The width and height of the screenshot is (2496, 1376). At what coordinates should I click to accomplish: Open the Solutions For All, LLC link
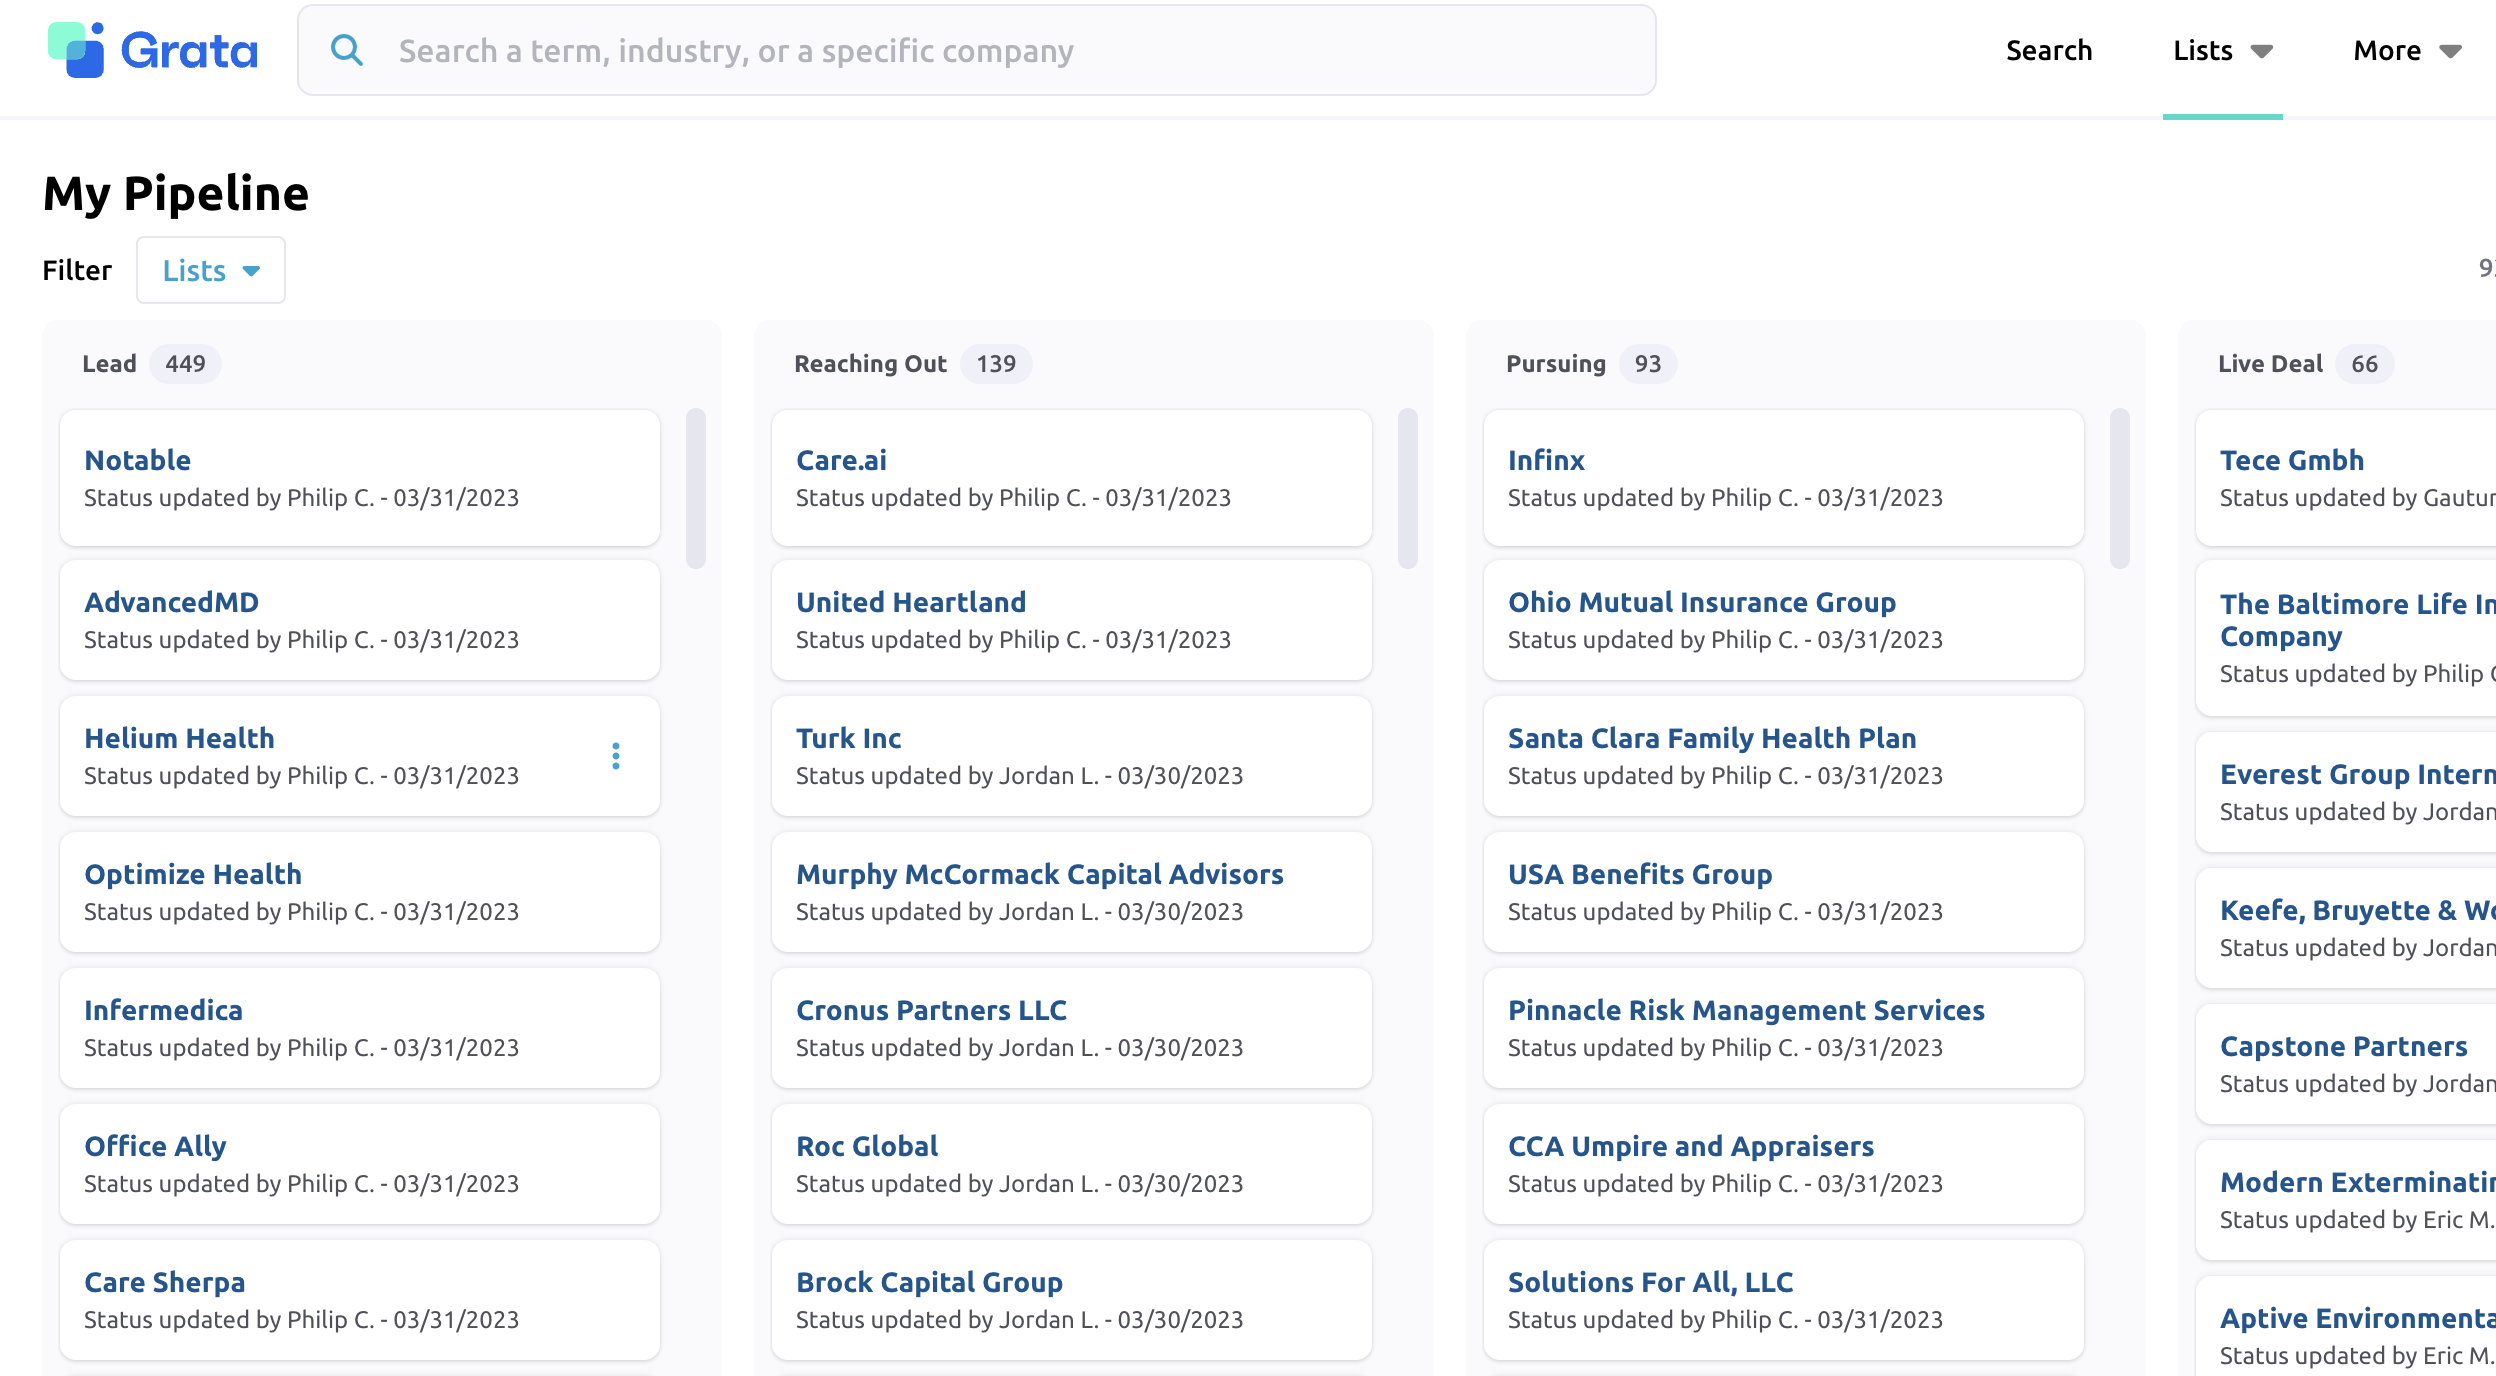pos(1650,1282)
